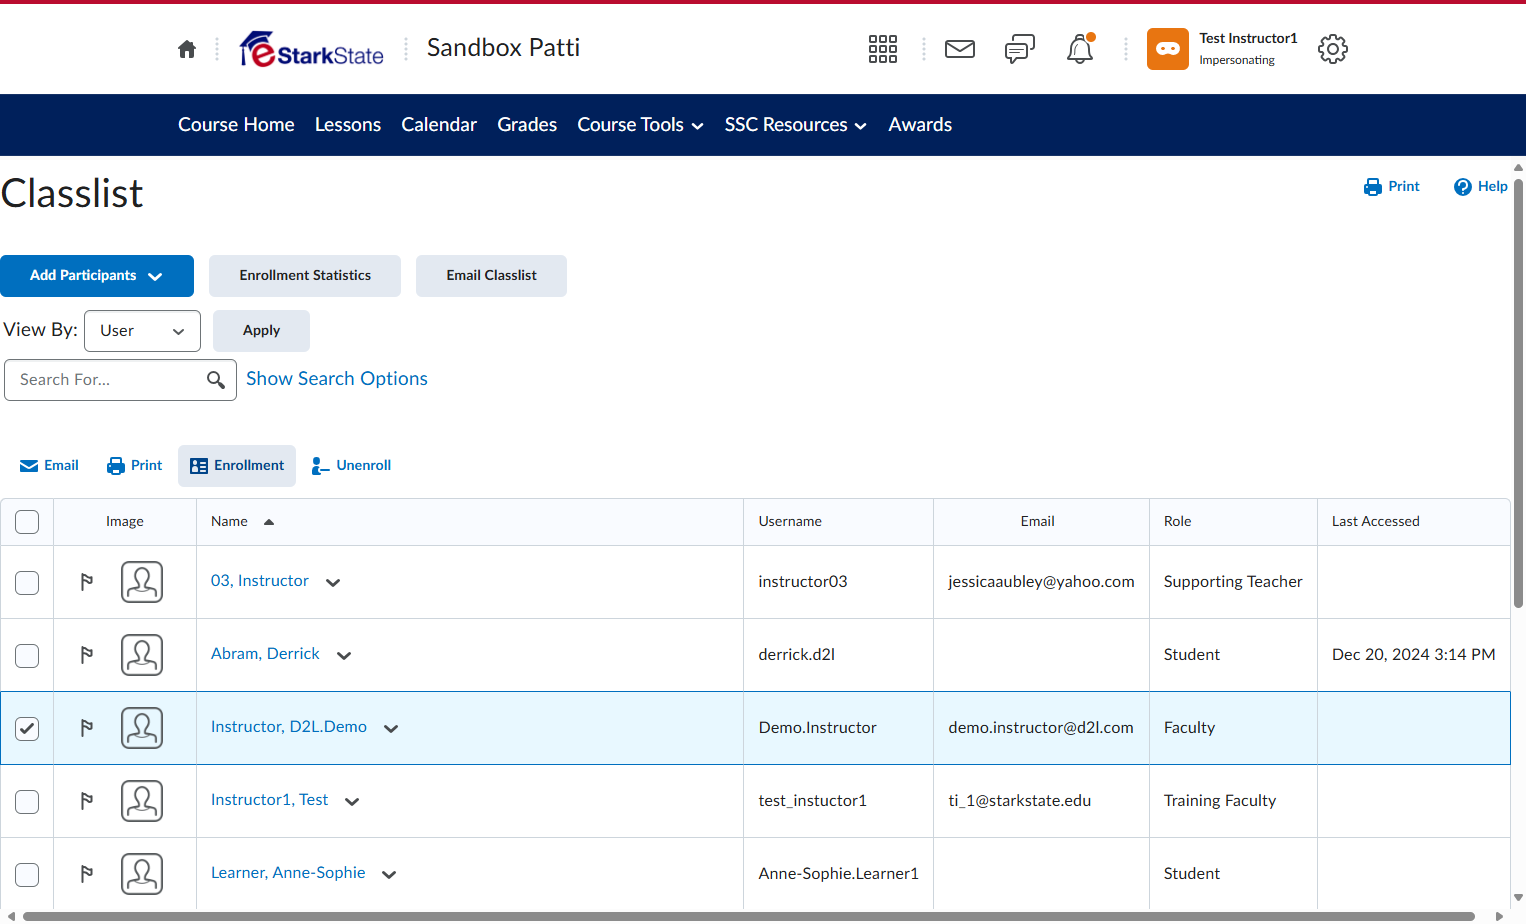Click the Show Search Options link
The height and width of the screenshot is (924, 1526).
tap(337, 379)
